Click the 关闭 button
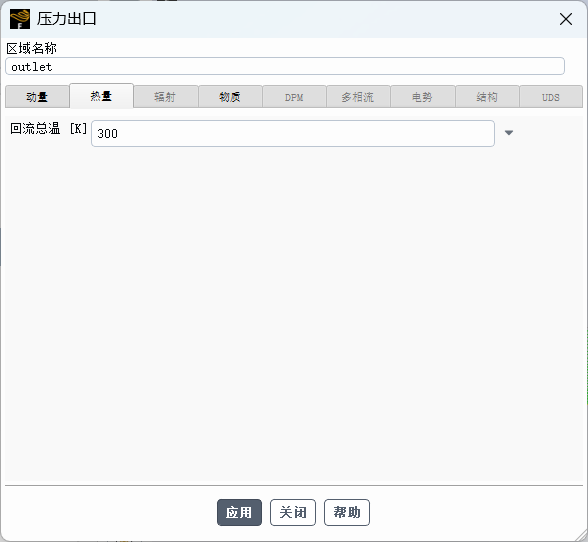Screen dimensions: 588x542 pyautogui.click(x=293, y=512)
